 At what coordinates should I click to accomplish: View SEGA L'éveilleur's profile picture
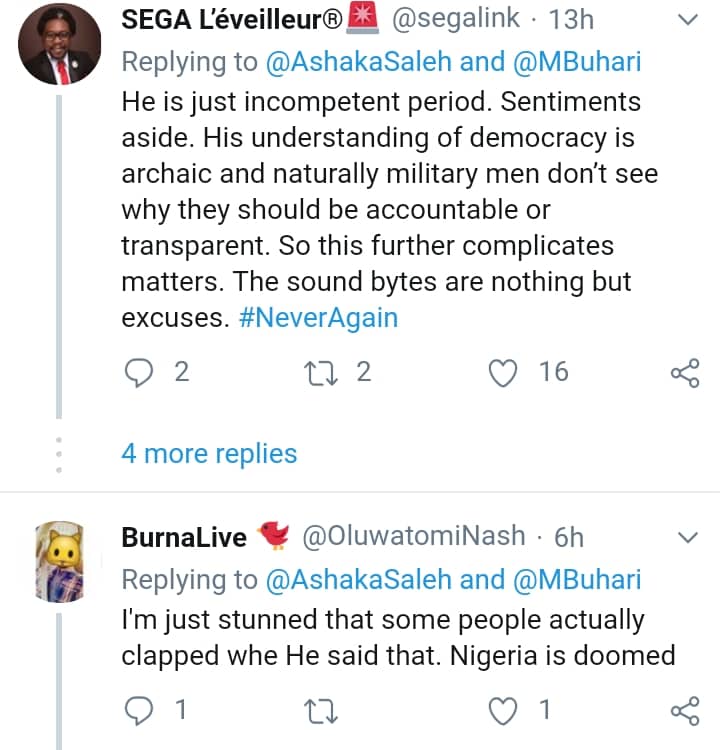click(58, 44)
